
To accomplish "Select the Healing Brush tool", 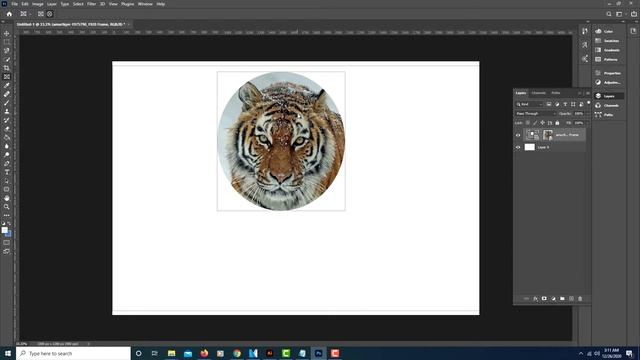I will click(x=7, y=94).
